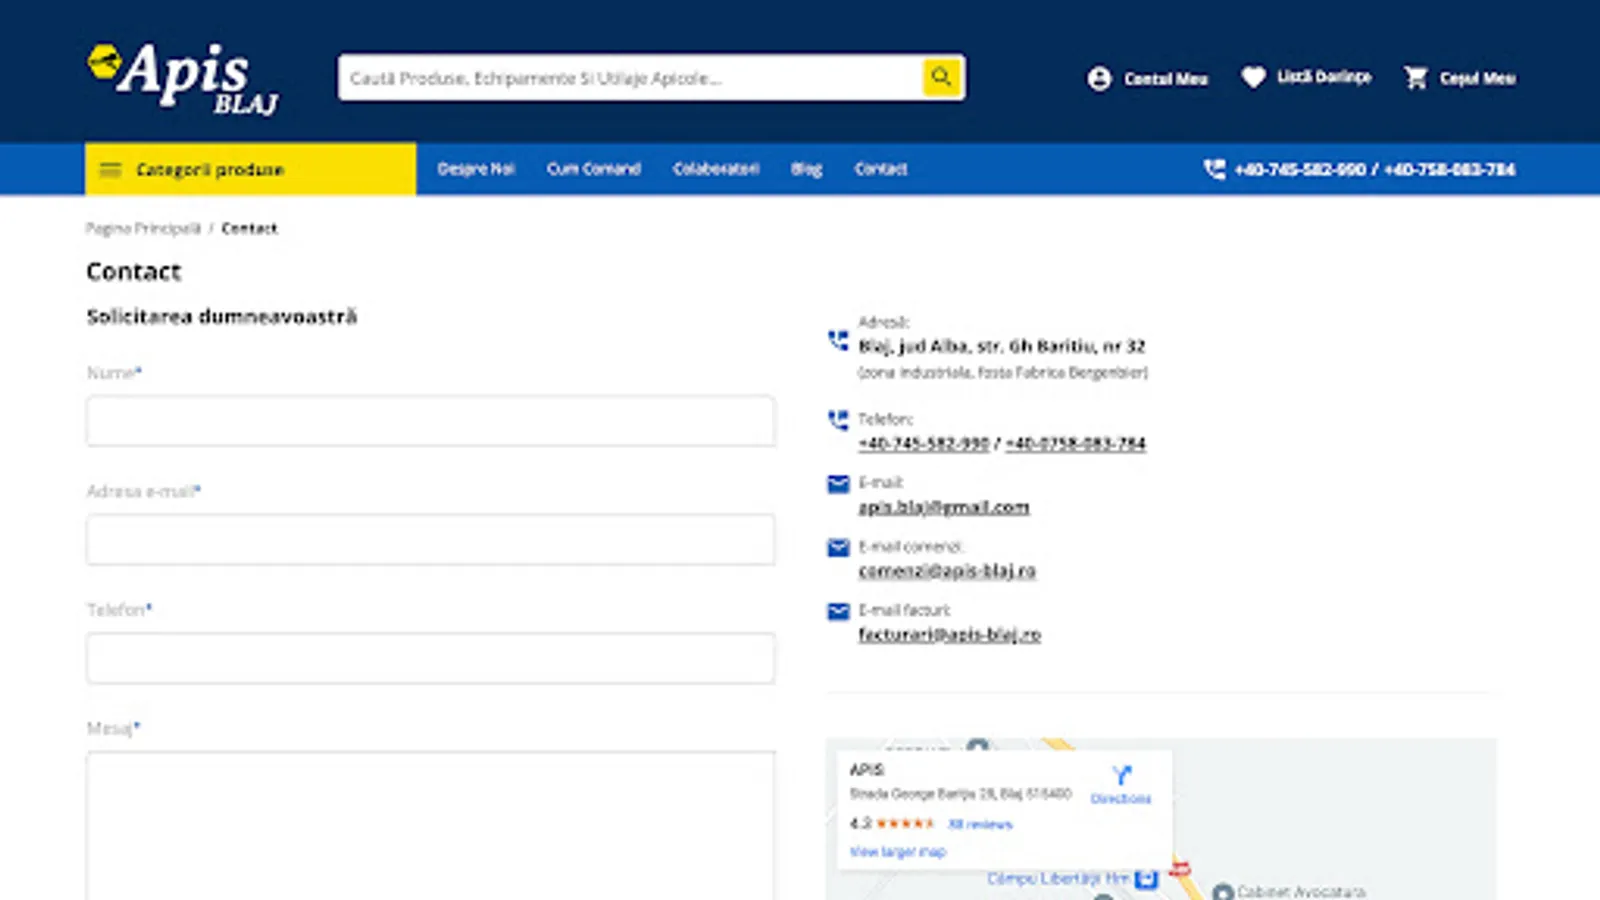Click the header phone numbers text
The image size is (1600, 900).
pyautogui.click(x=1374, y=169)
